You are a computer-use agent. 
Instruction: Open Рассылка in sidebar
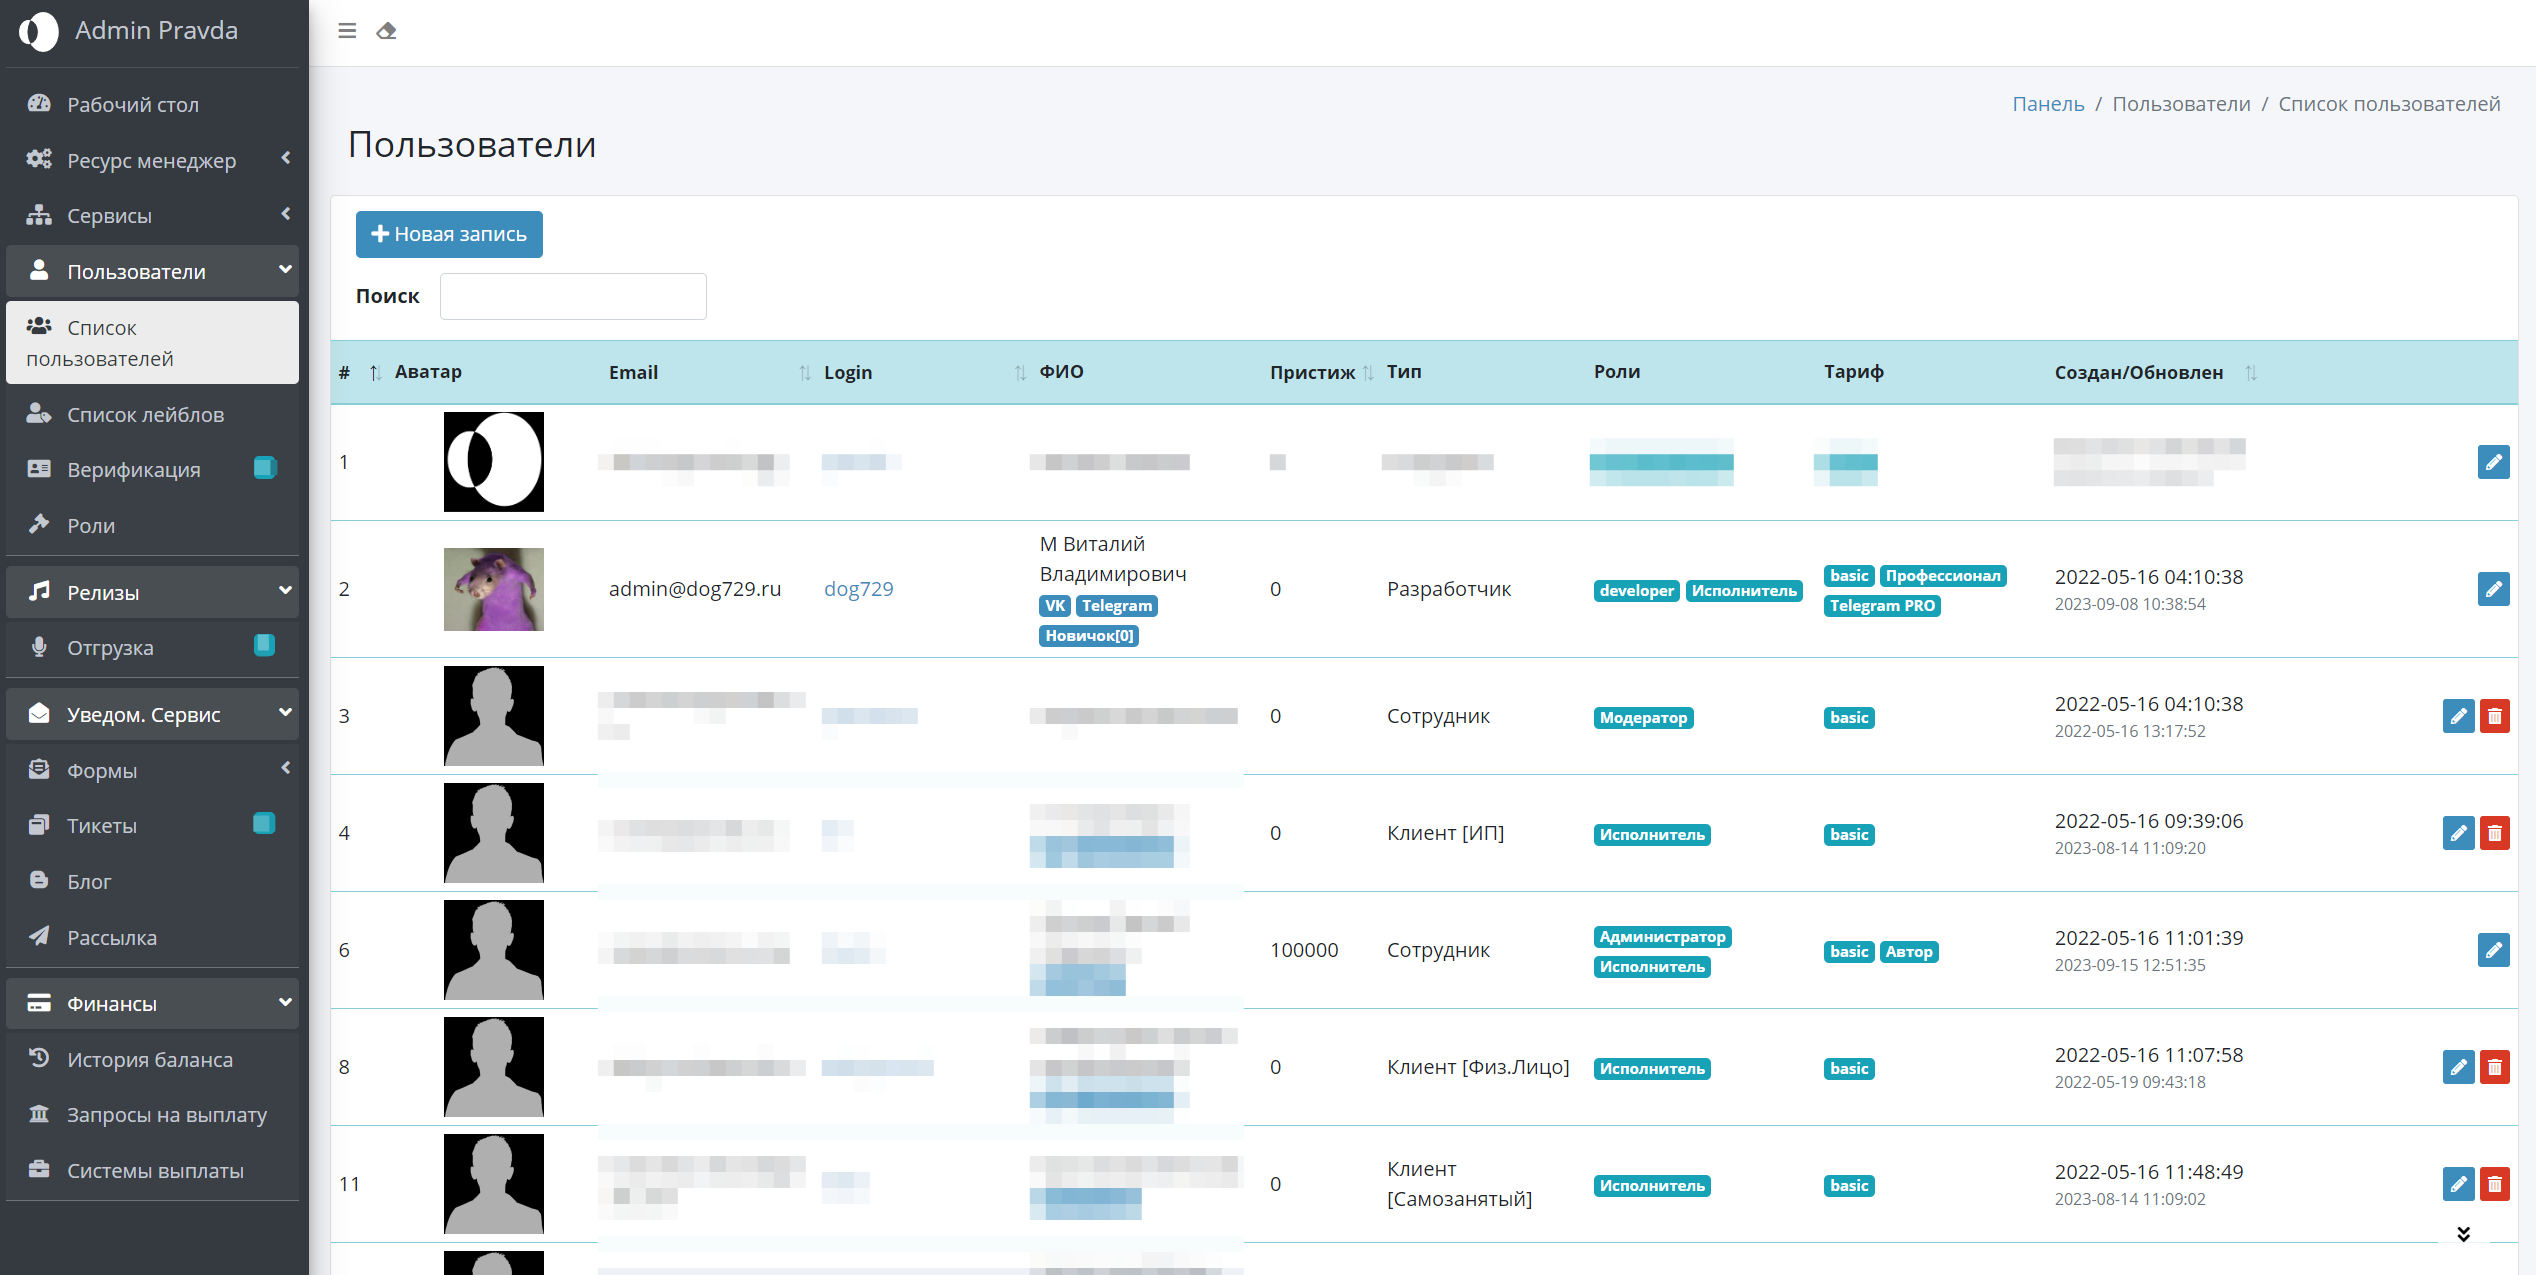(x=152, y=938)
